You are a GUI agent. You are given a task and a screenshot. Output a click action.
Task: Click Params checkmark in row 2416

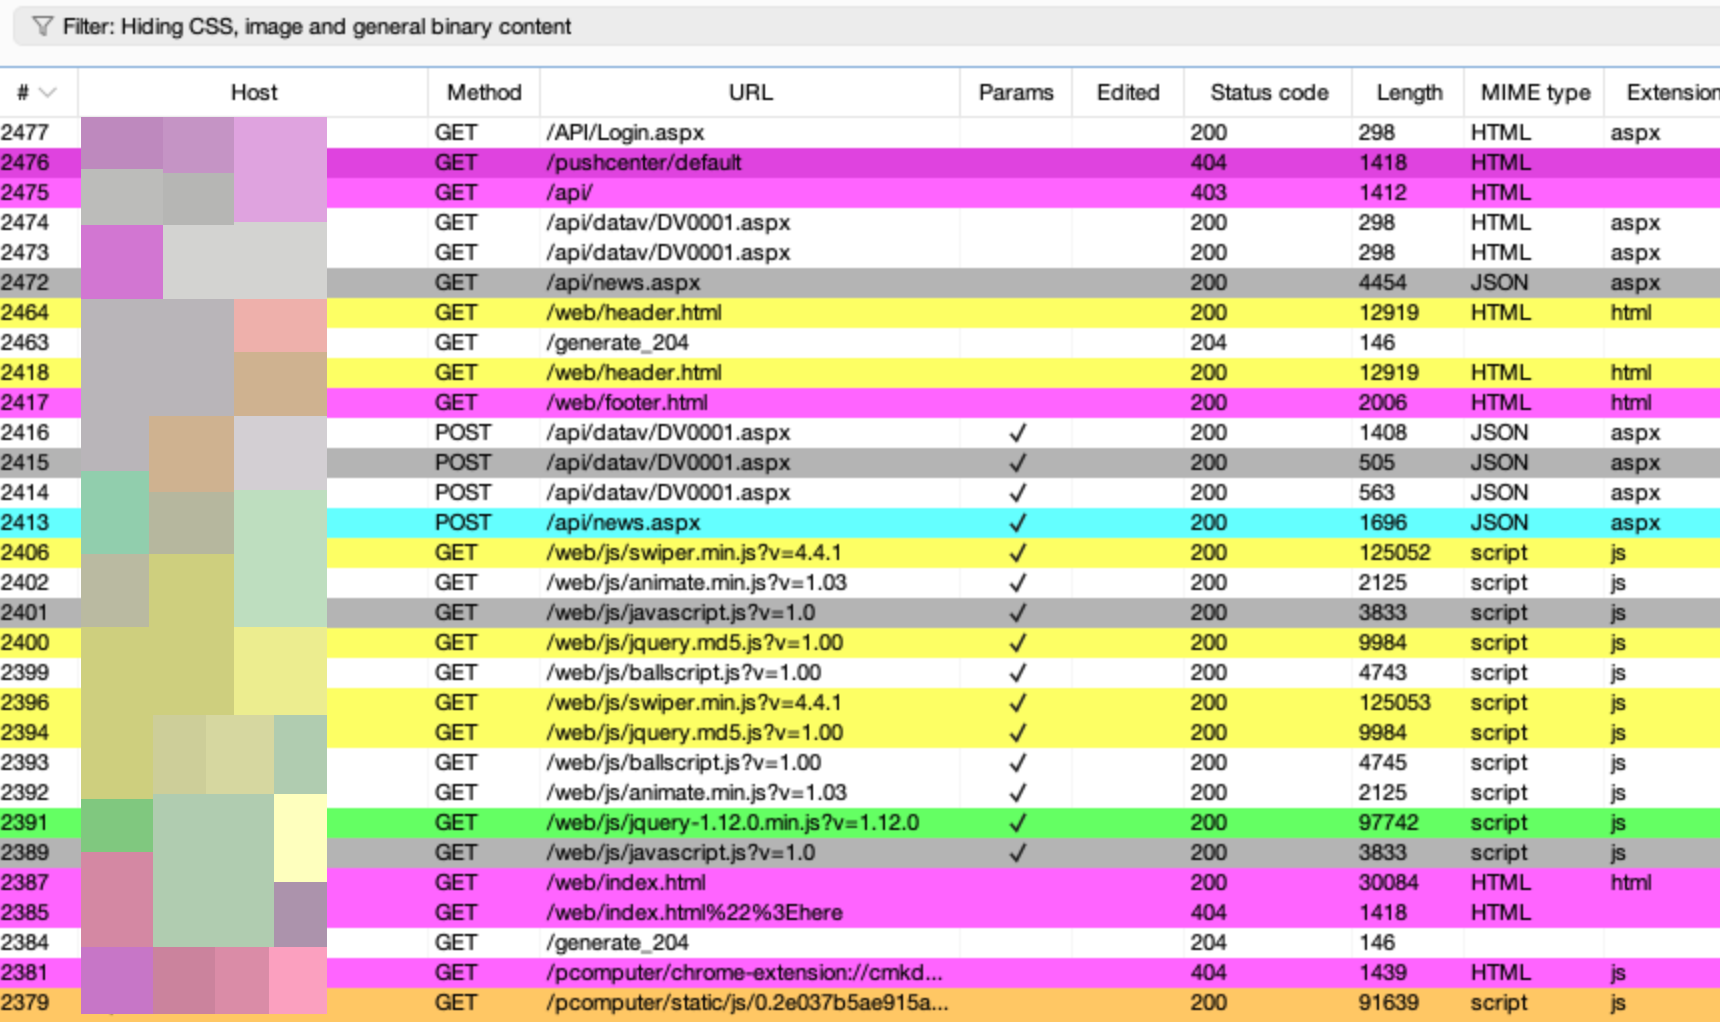pos(1017,433)
